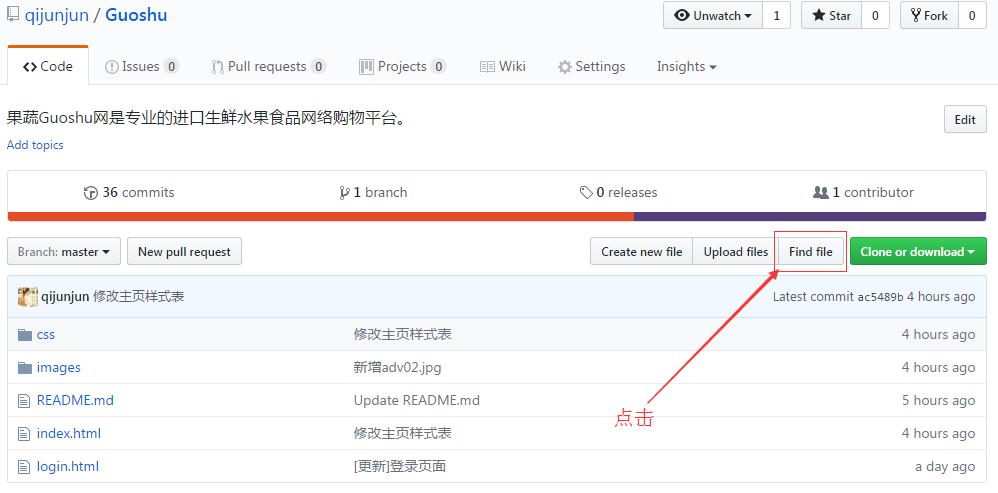Go to the Settings tab
Viewport: 998px width, 493px height.
pyautogui.click(x=591, y=66)
